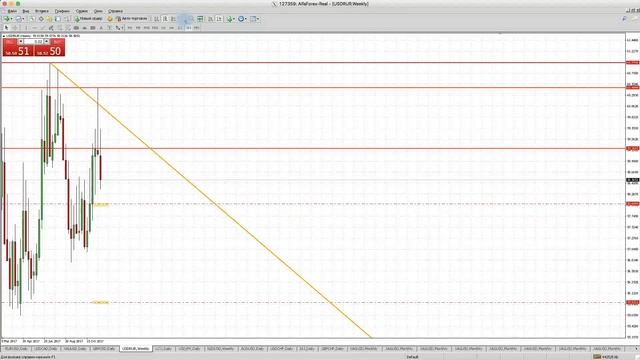This screenshot has width=640, height=360.
Task: Open the MetaEditor icon
Action: 109,19
